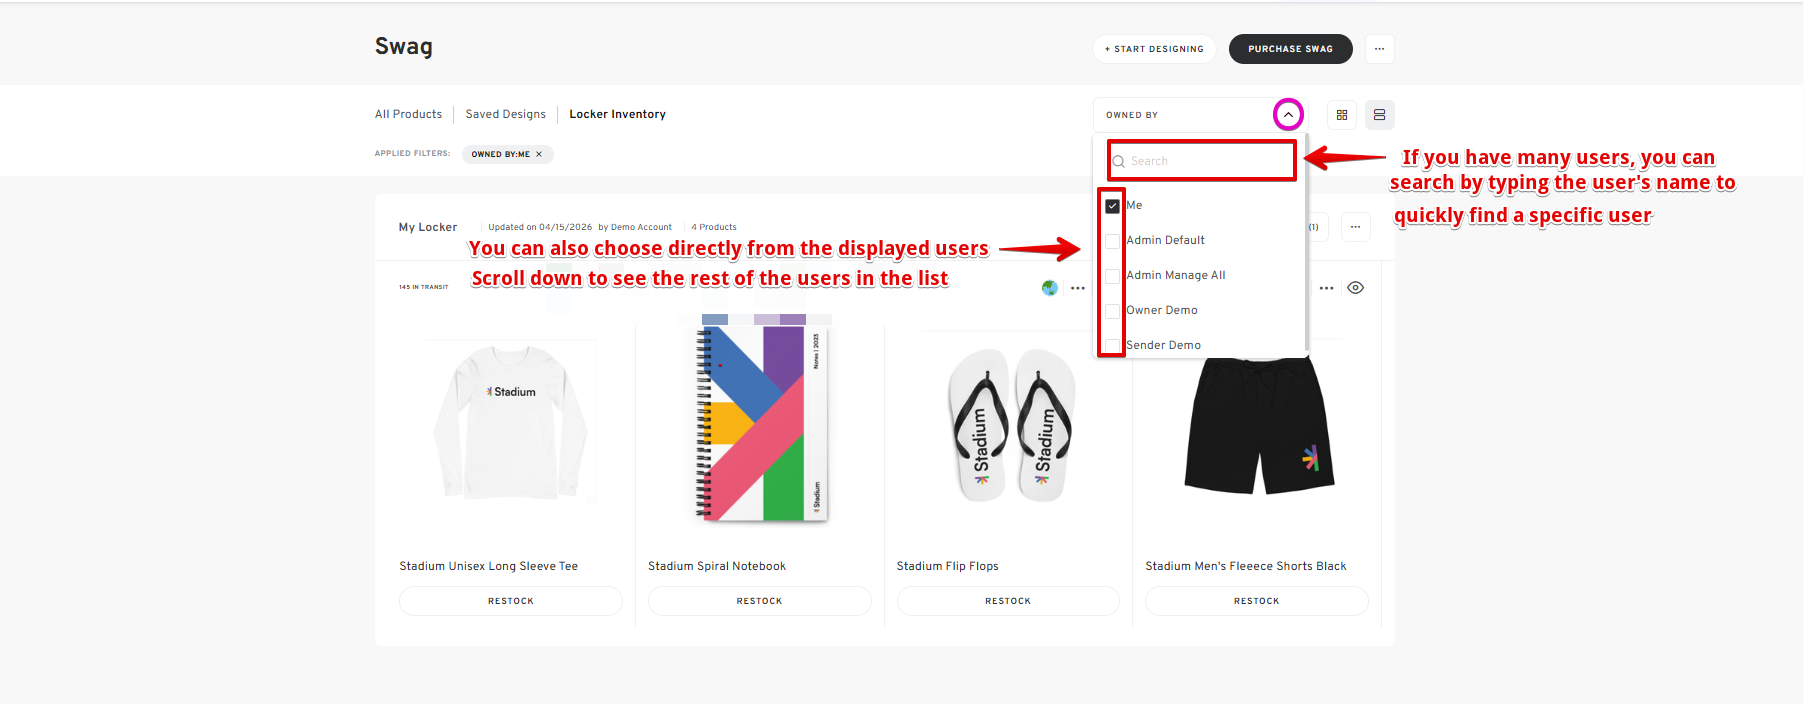Open the All Products tab
The image size is (1804, 704).
click(x=408, y=114)
